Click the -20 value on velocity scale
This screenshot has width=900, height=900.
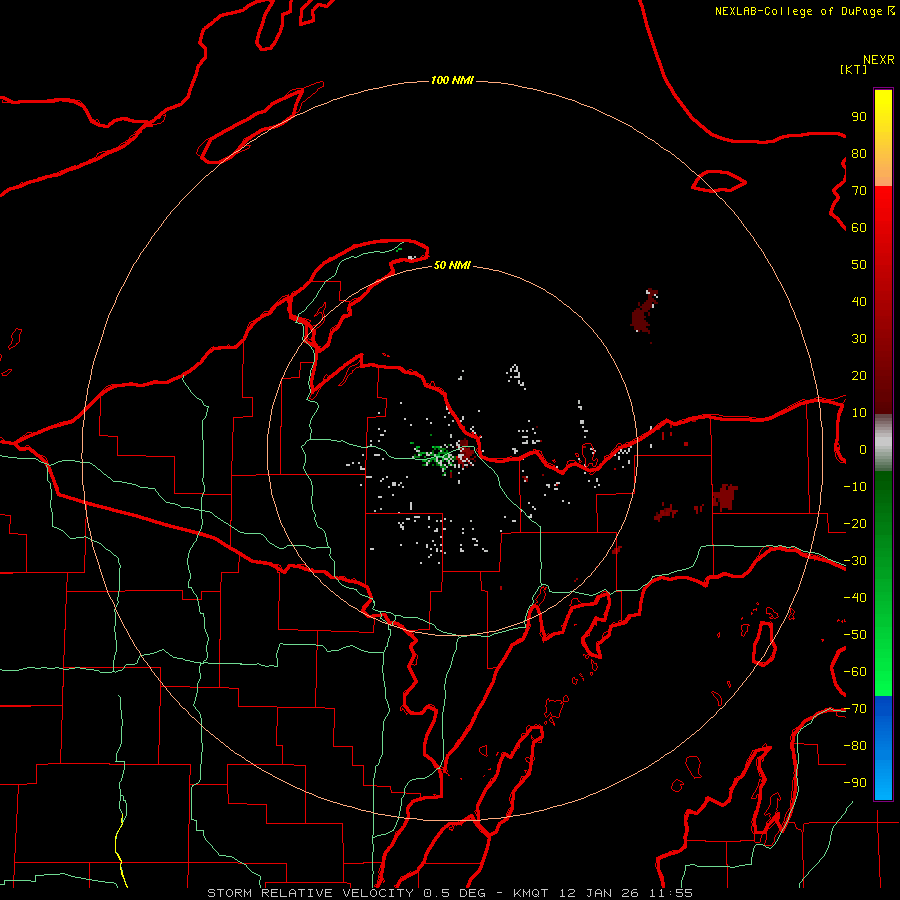click(x=855, y=523)
